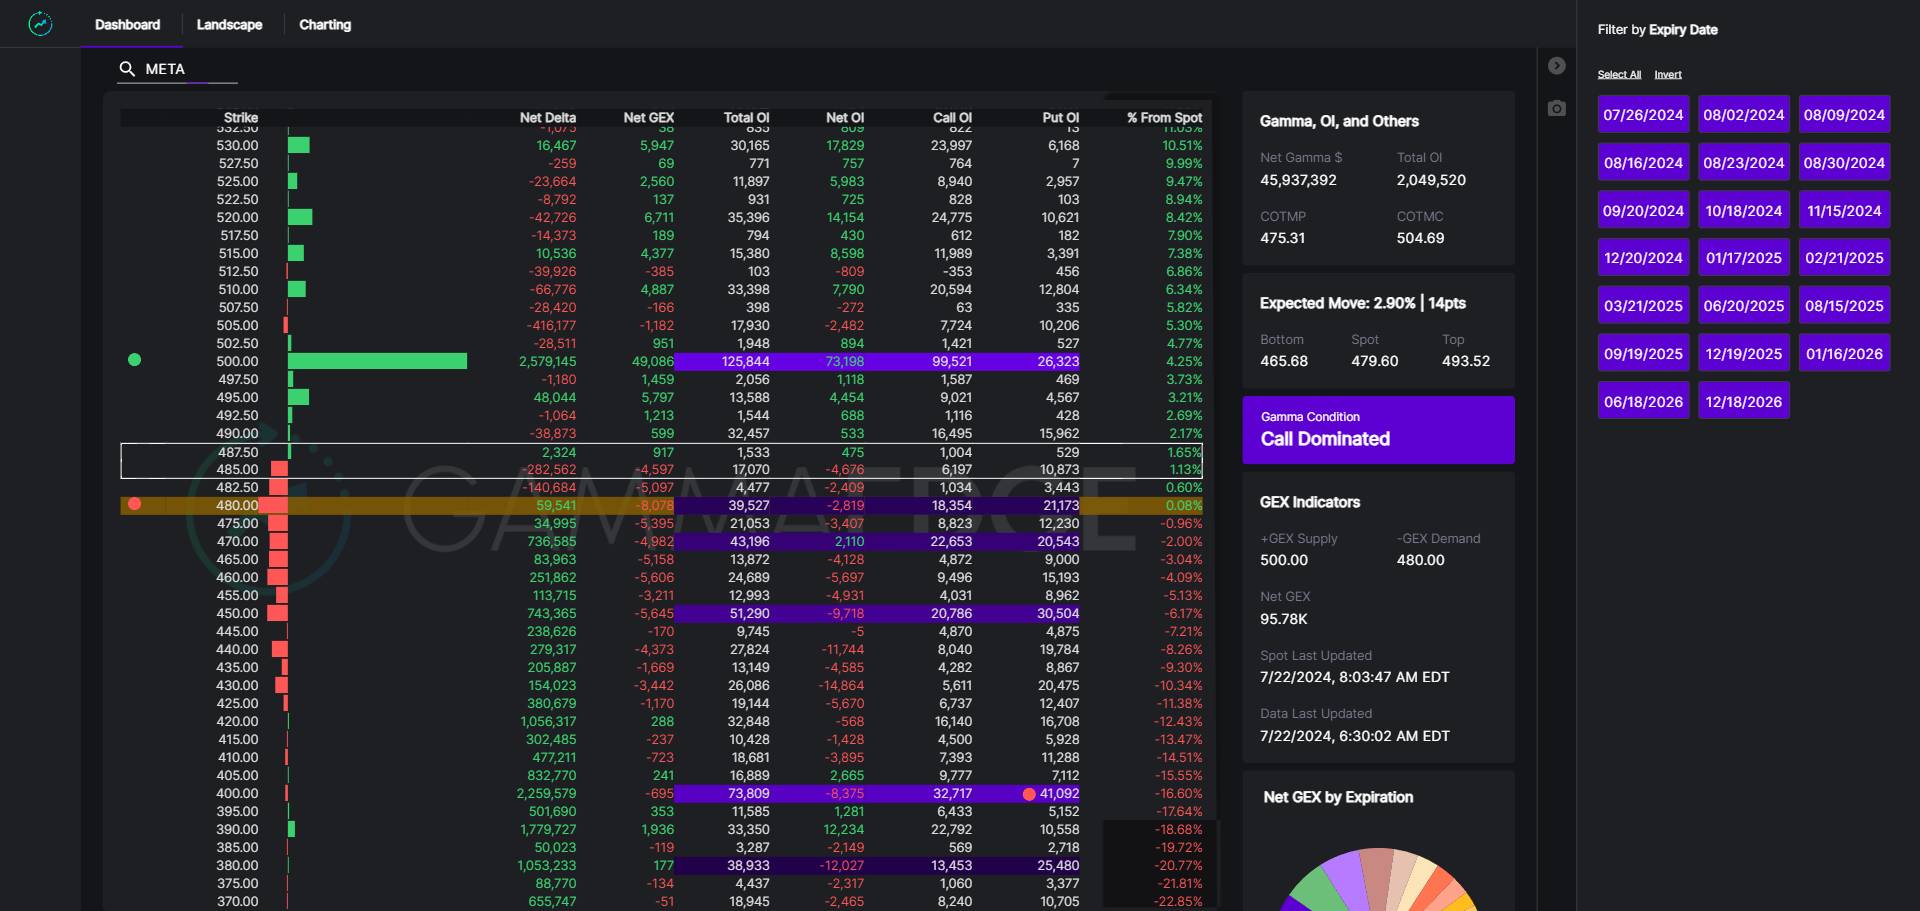Click the 73,809 Total OI cell
The width and height of the screenshot is (1920, 911).
click(x=748, y=793)
